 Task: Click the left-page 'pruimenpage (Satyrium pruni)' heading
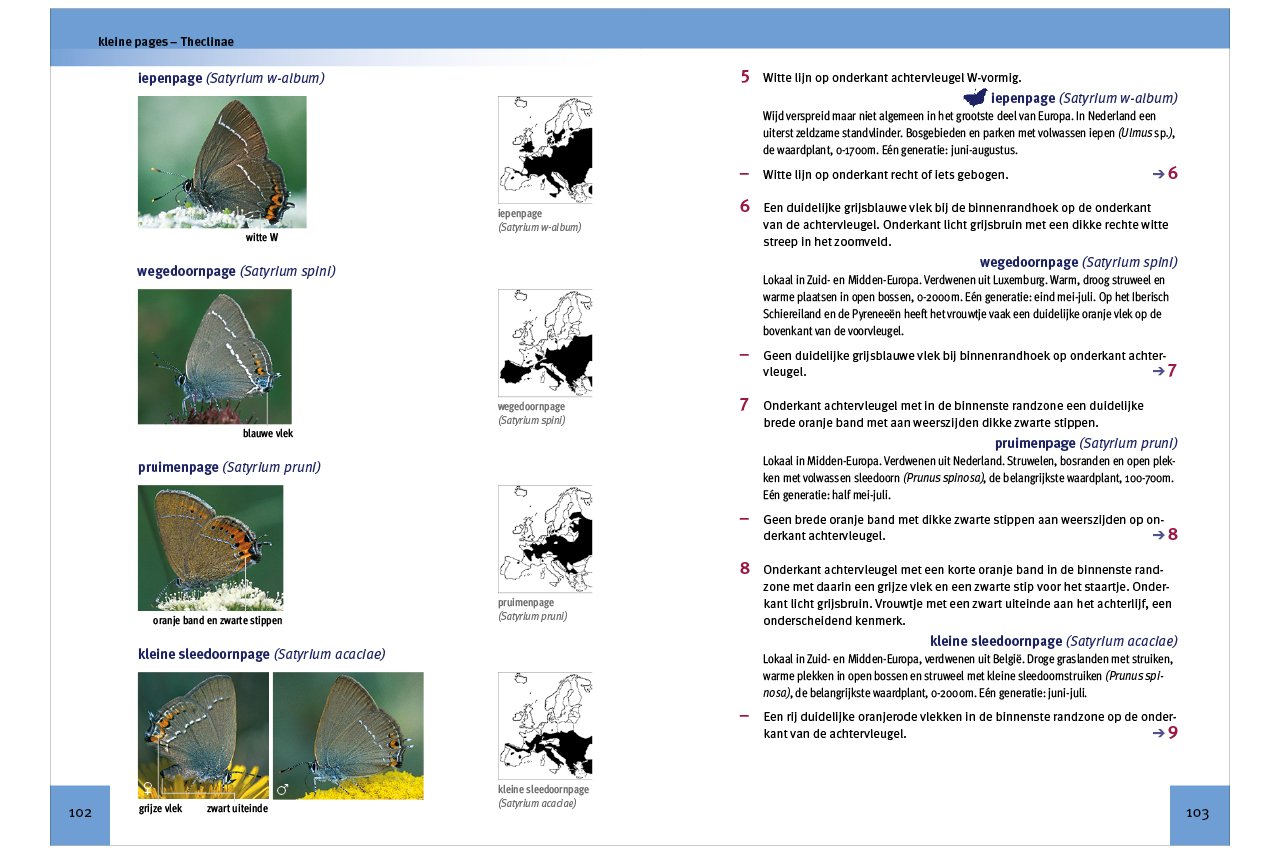click(229, 467)
